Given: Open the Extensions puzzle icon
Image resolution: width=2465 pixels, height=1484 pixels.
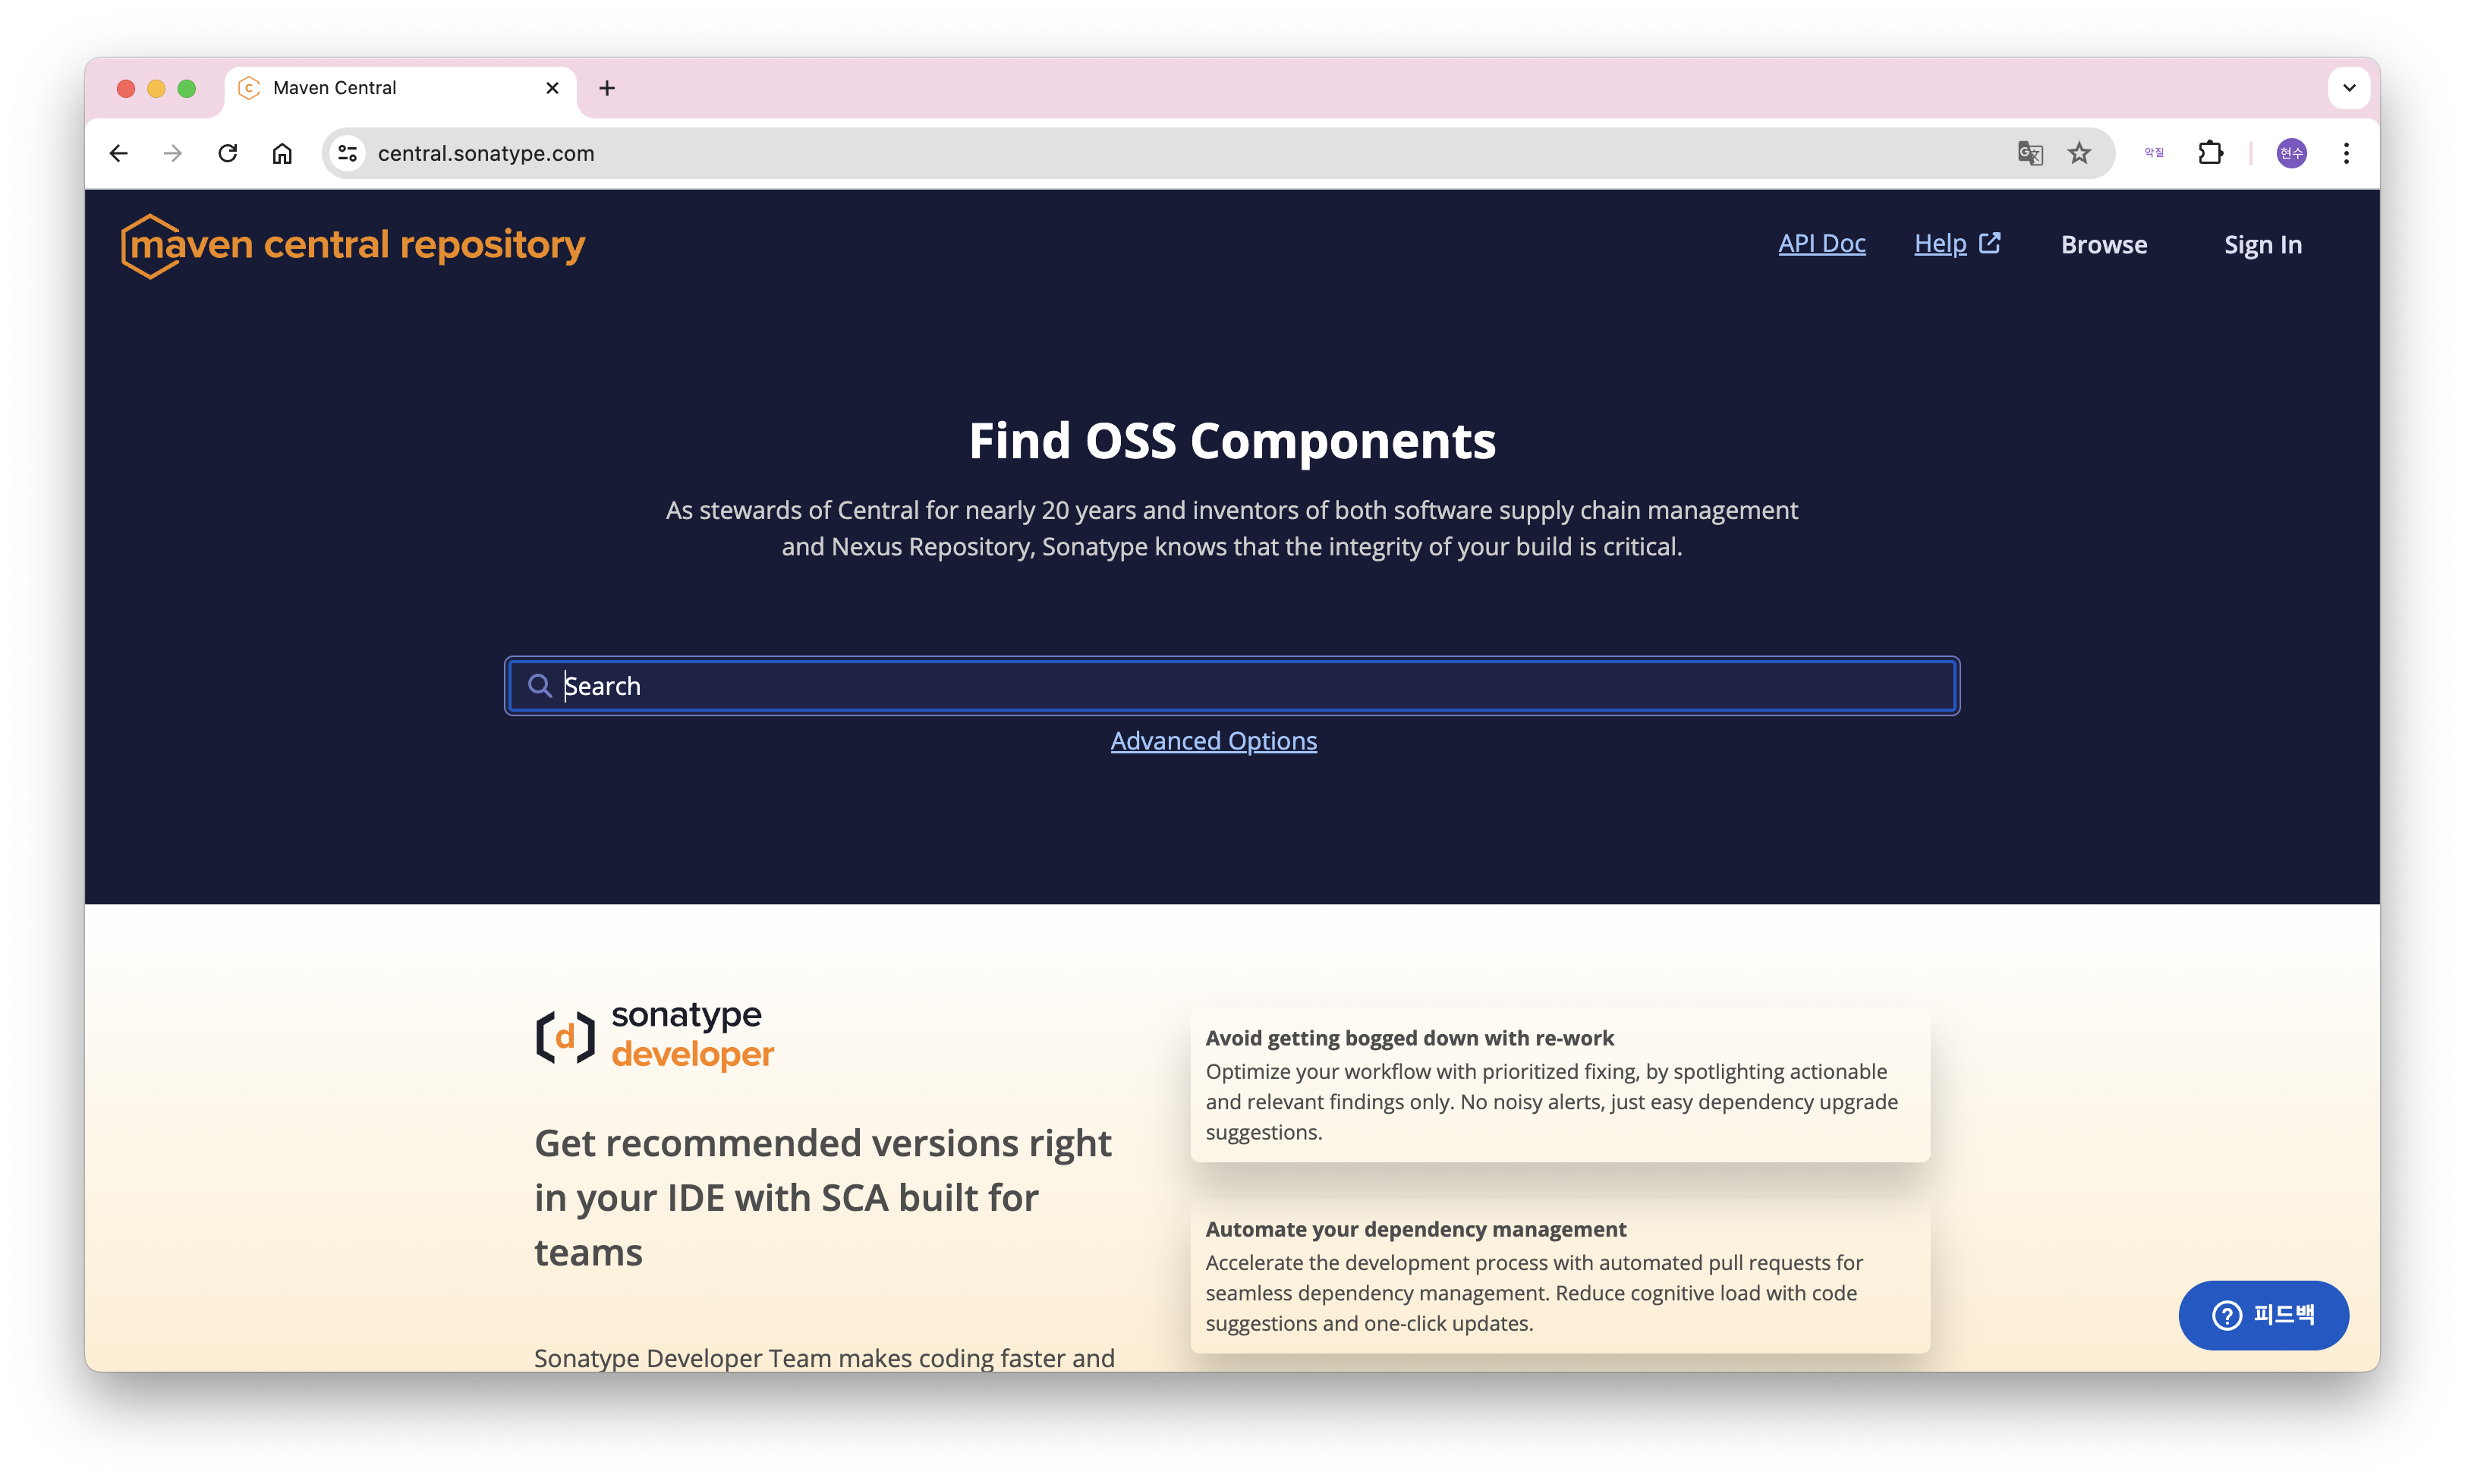Looking at the screenshot, I should (2210, 153).
